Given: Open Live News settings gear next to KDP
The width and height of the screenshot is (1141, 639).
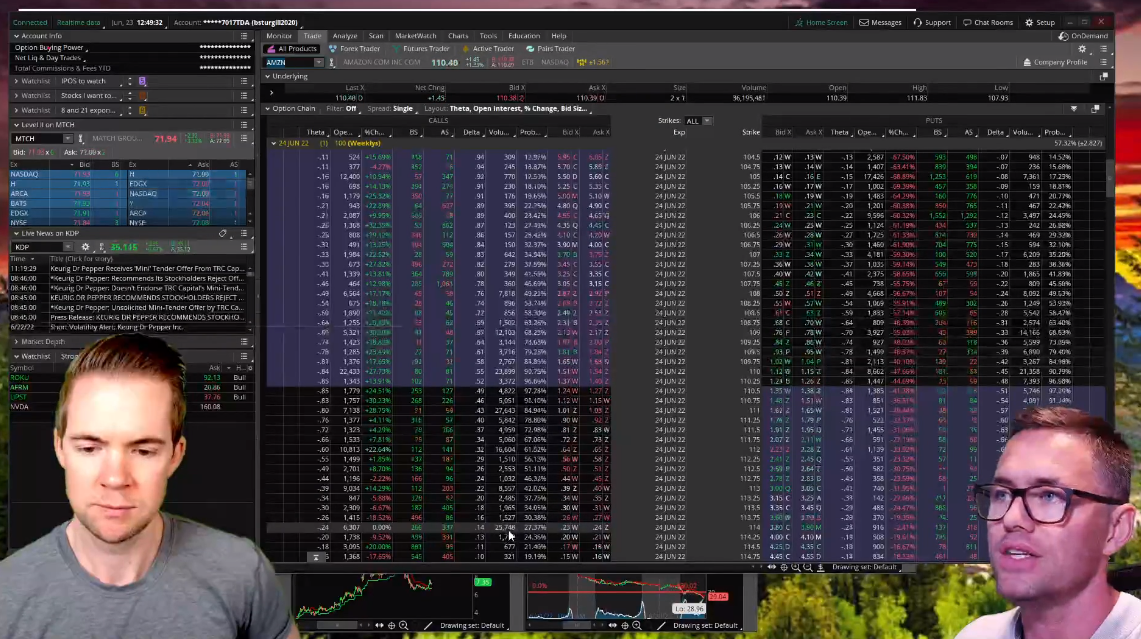Looking at the screenshot, I should point(85,247).
